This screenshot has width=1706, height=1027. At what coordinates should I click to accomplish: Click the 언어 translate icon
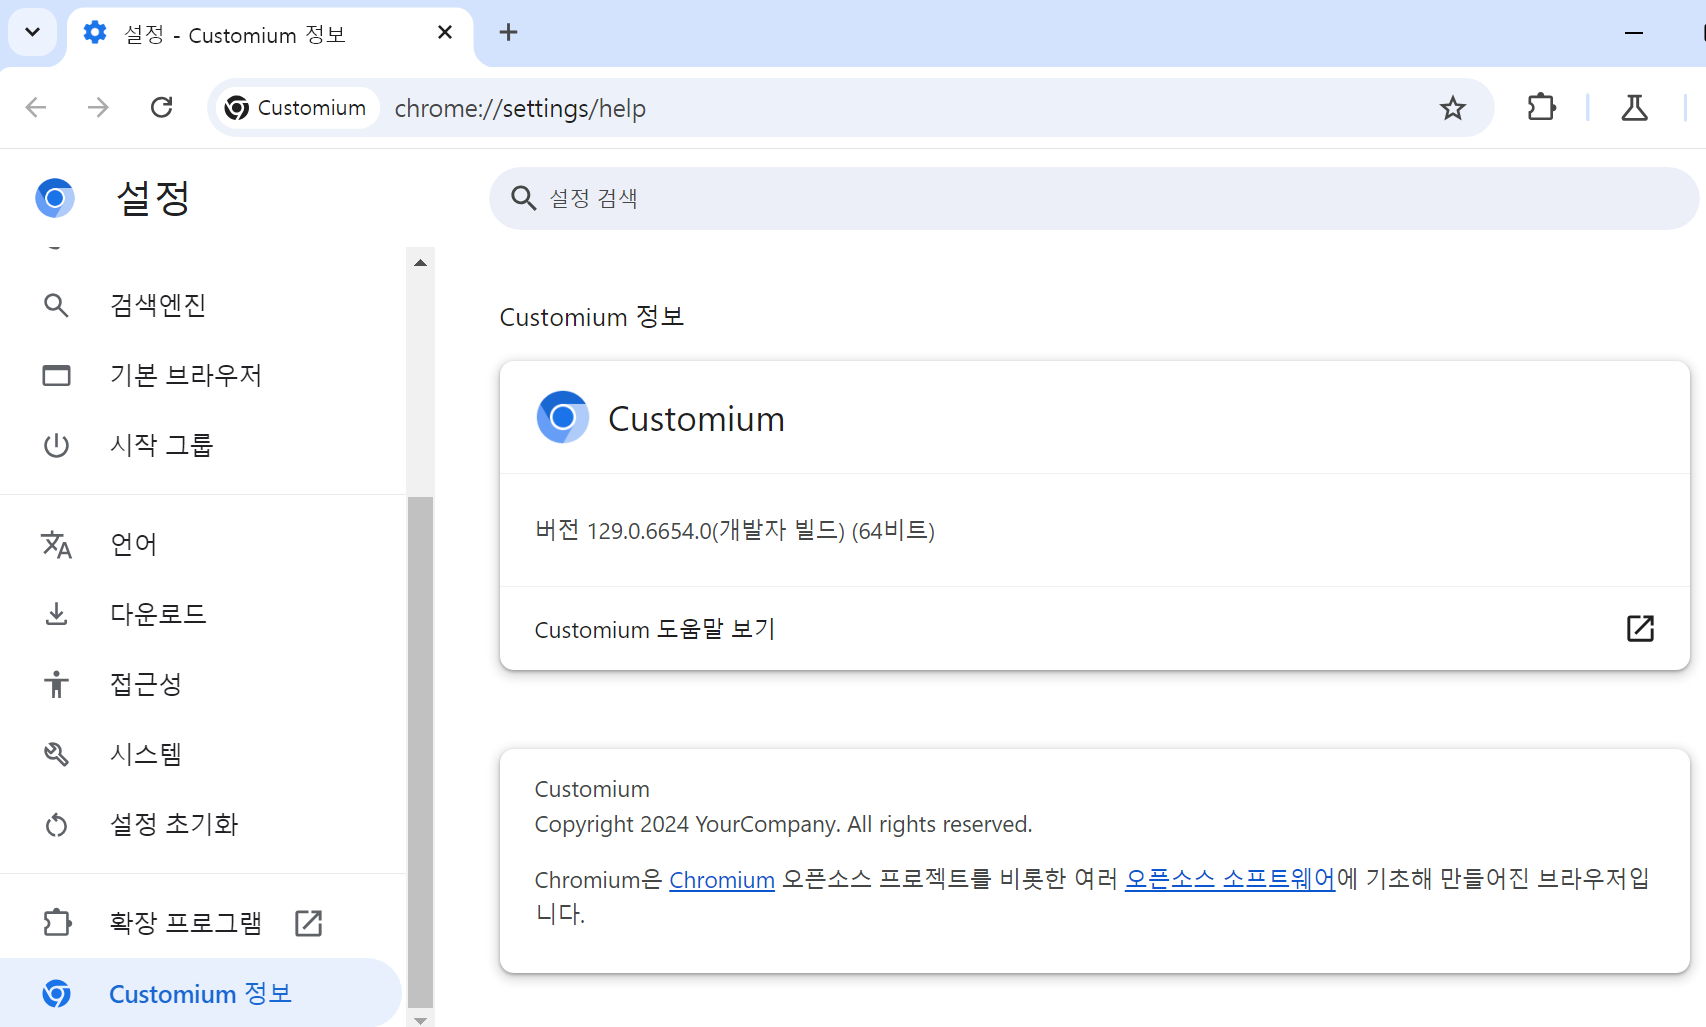56,544
